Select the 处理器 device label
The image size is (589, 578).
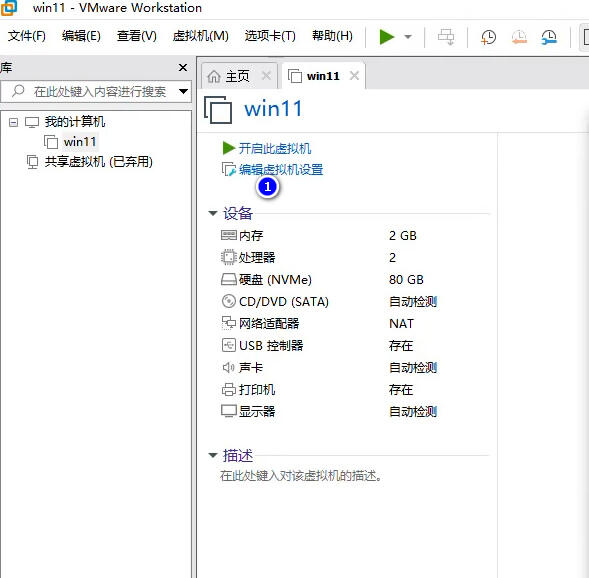[x=257, y=257]
